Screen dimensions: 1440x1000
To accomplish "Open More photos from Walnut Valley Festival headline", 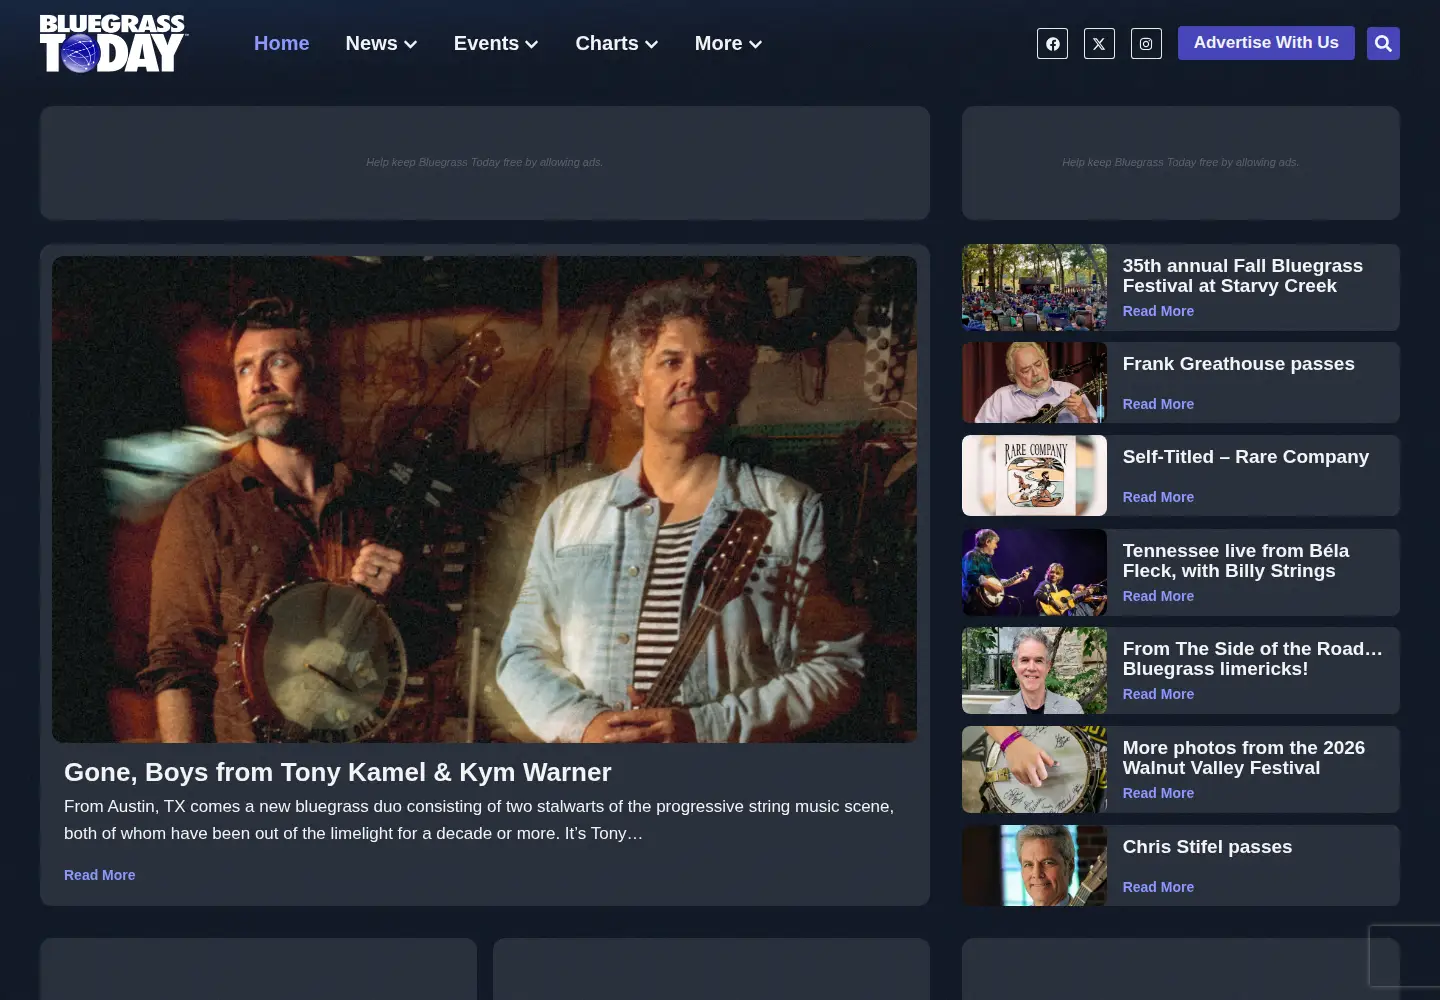I will pos(1243,758).
